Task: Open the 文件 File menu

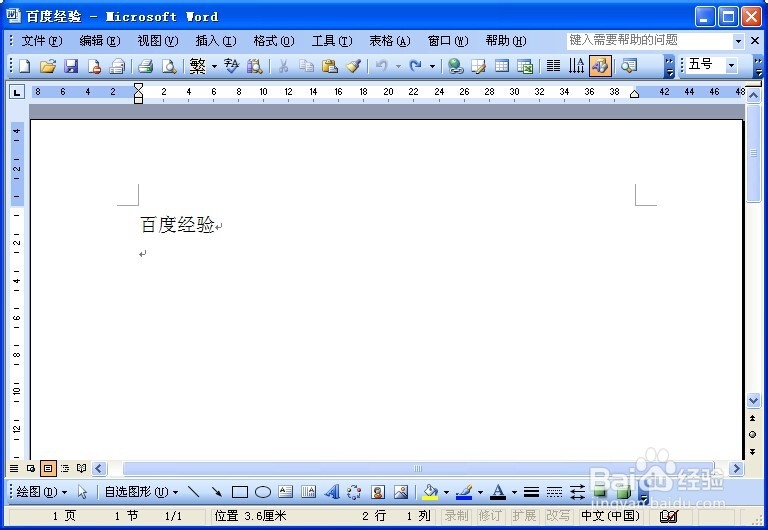Action: click(42, 41)
